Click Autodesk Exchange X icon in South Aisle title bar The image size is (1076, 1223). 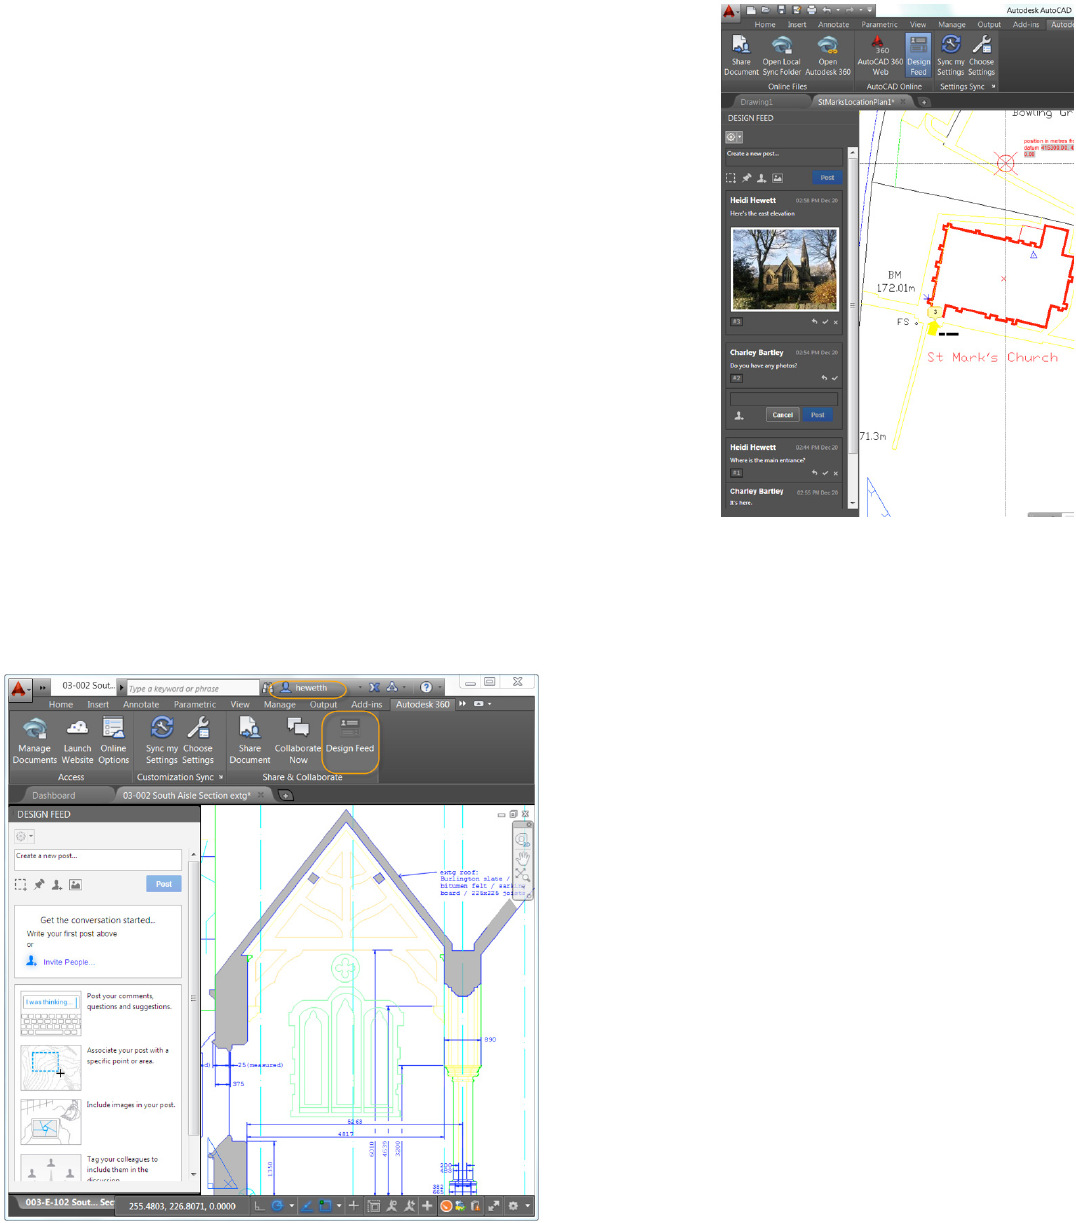point(375,688)
